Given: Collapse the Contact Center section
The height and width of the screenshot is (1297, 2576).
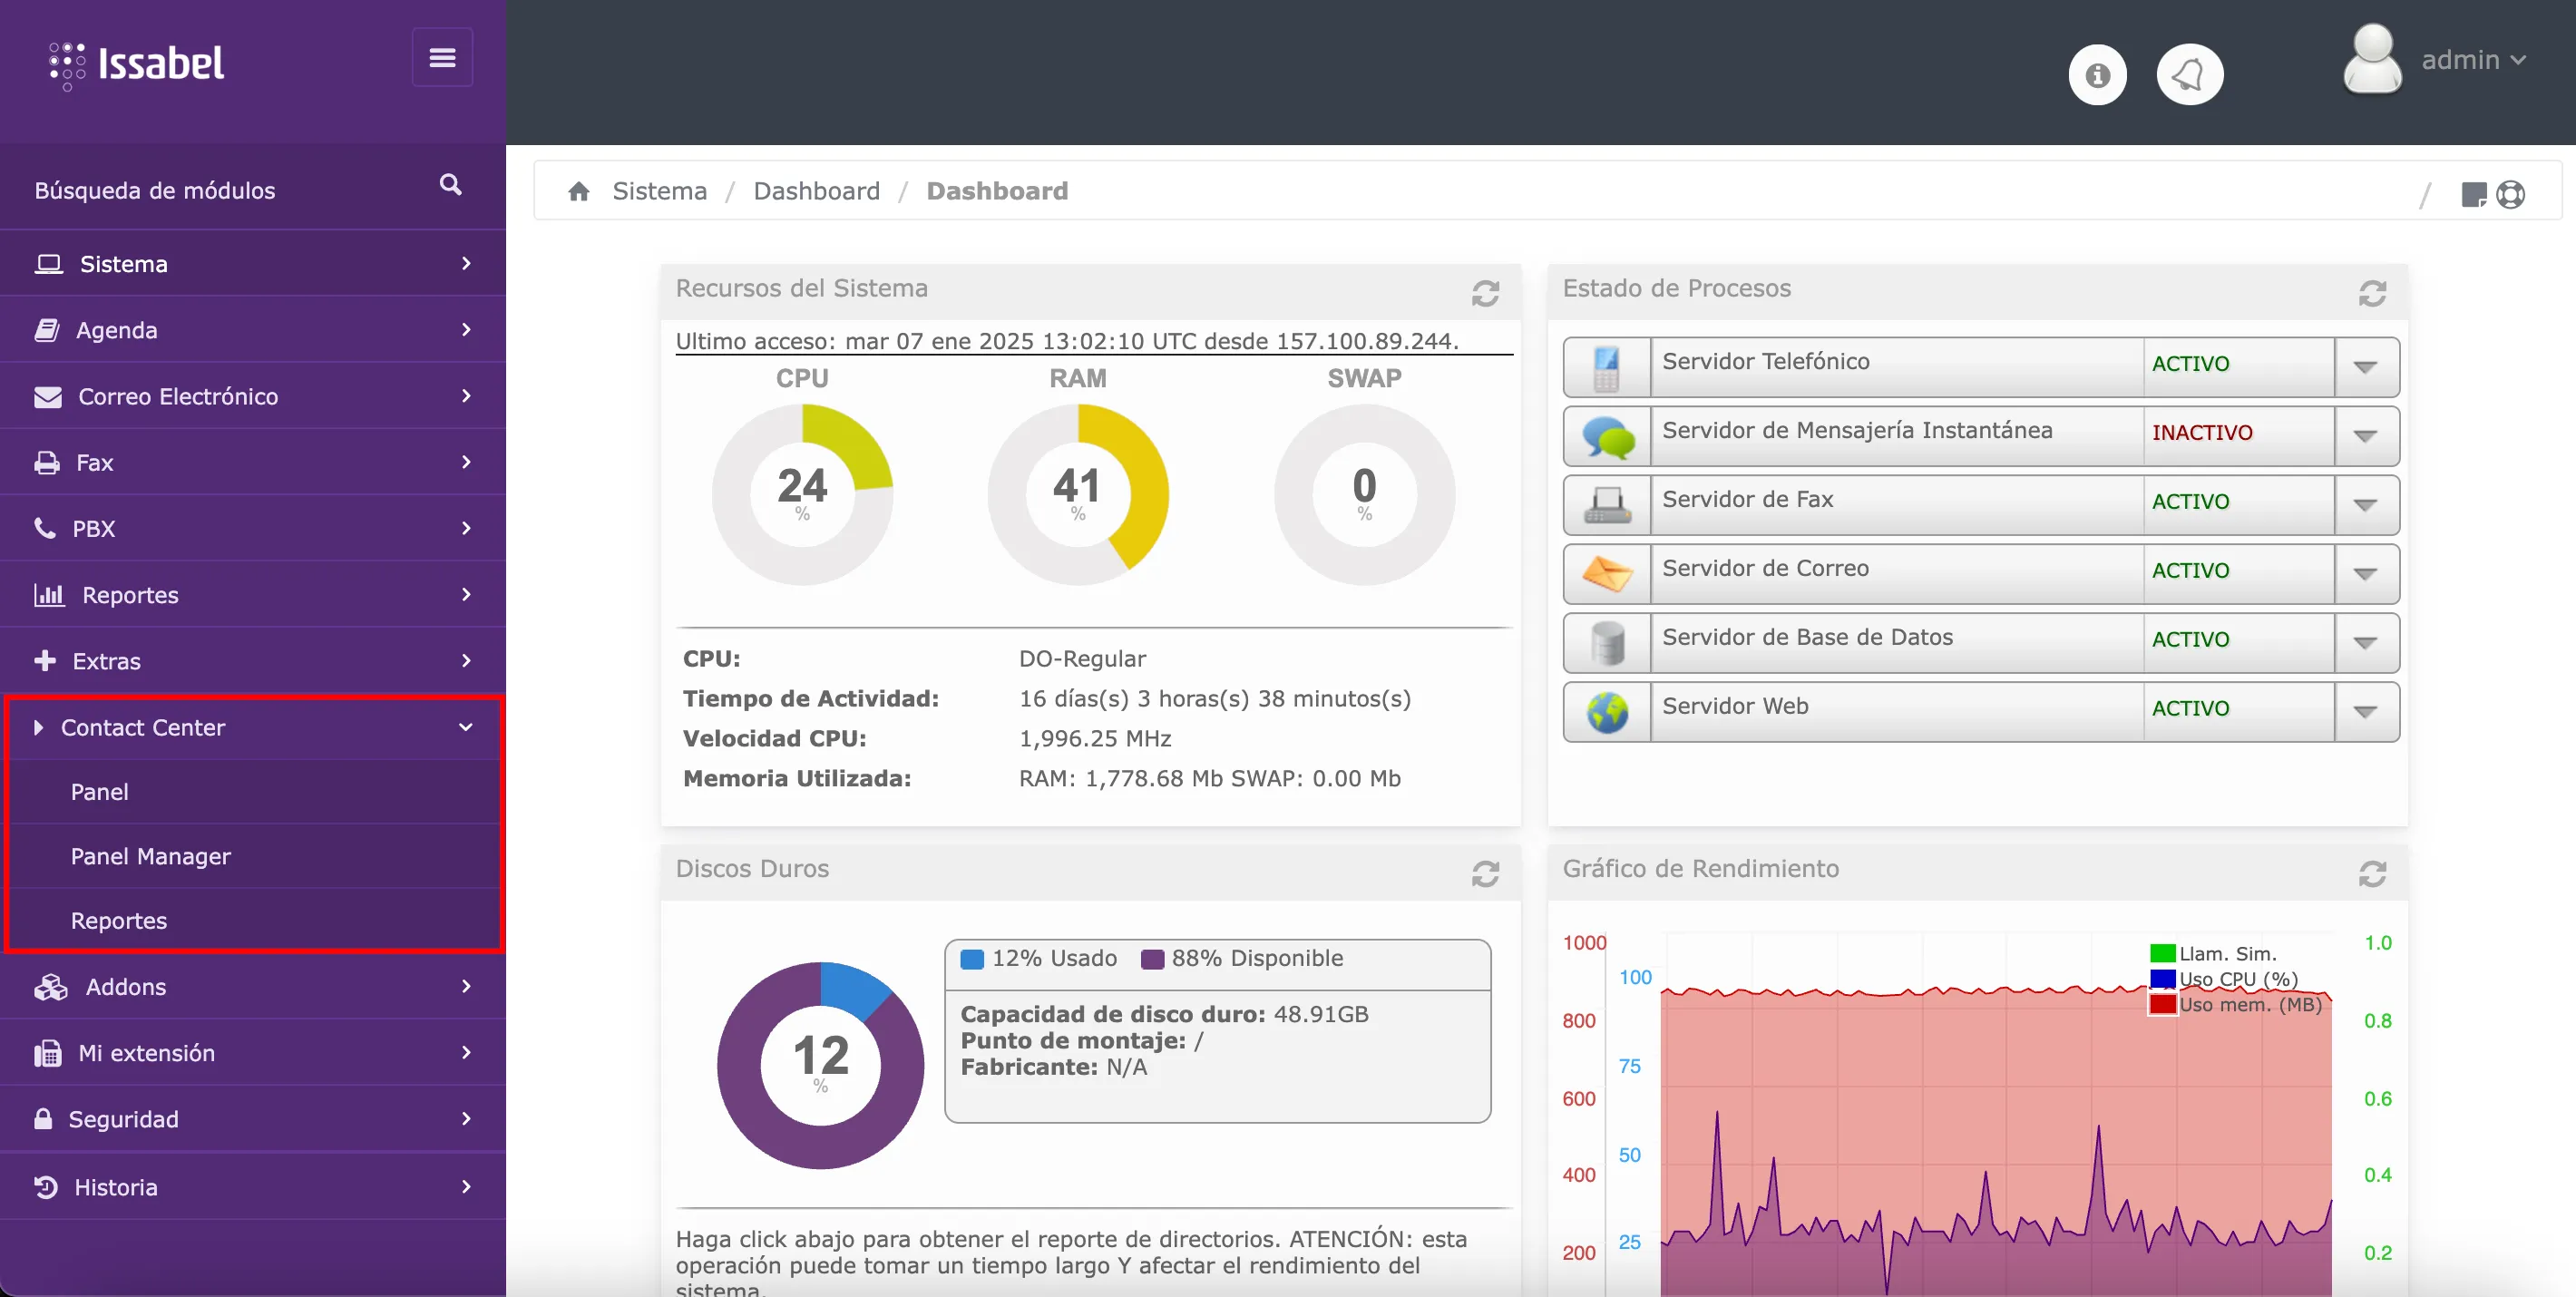Looking at the screenshot, I should point(465,727).
